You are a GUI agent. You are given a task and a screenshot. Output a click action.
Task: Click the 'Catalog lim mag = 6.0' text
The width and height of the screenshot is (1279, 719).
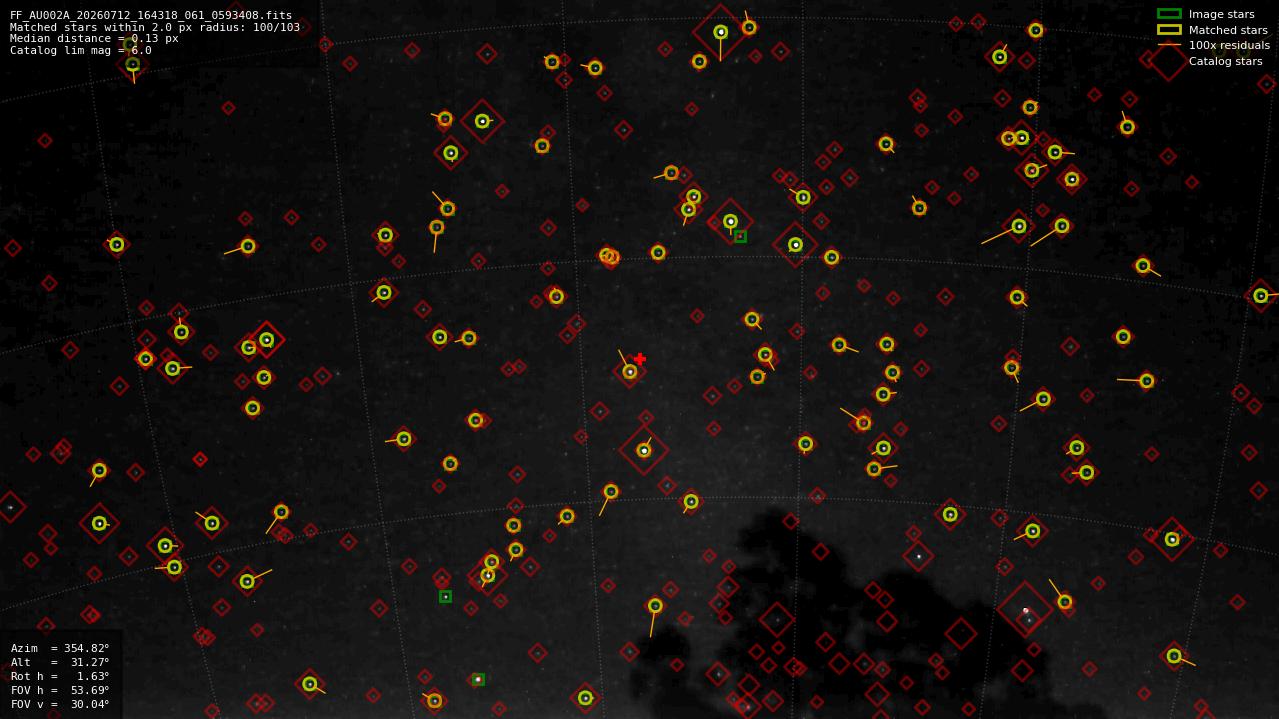click(x=81, y=50)
